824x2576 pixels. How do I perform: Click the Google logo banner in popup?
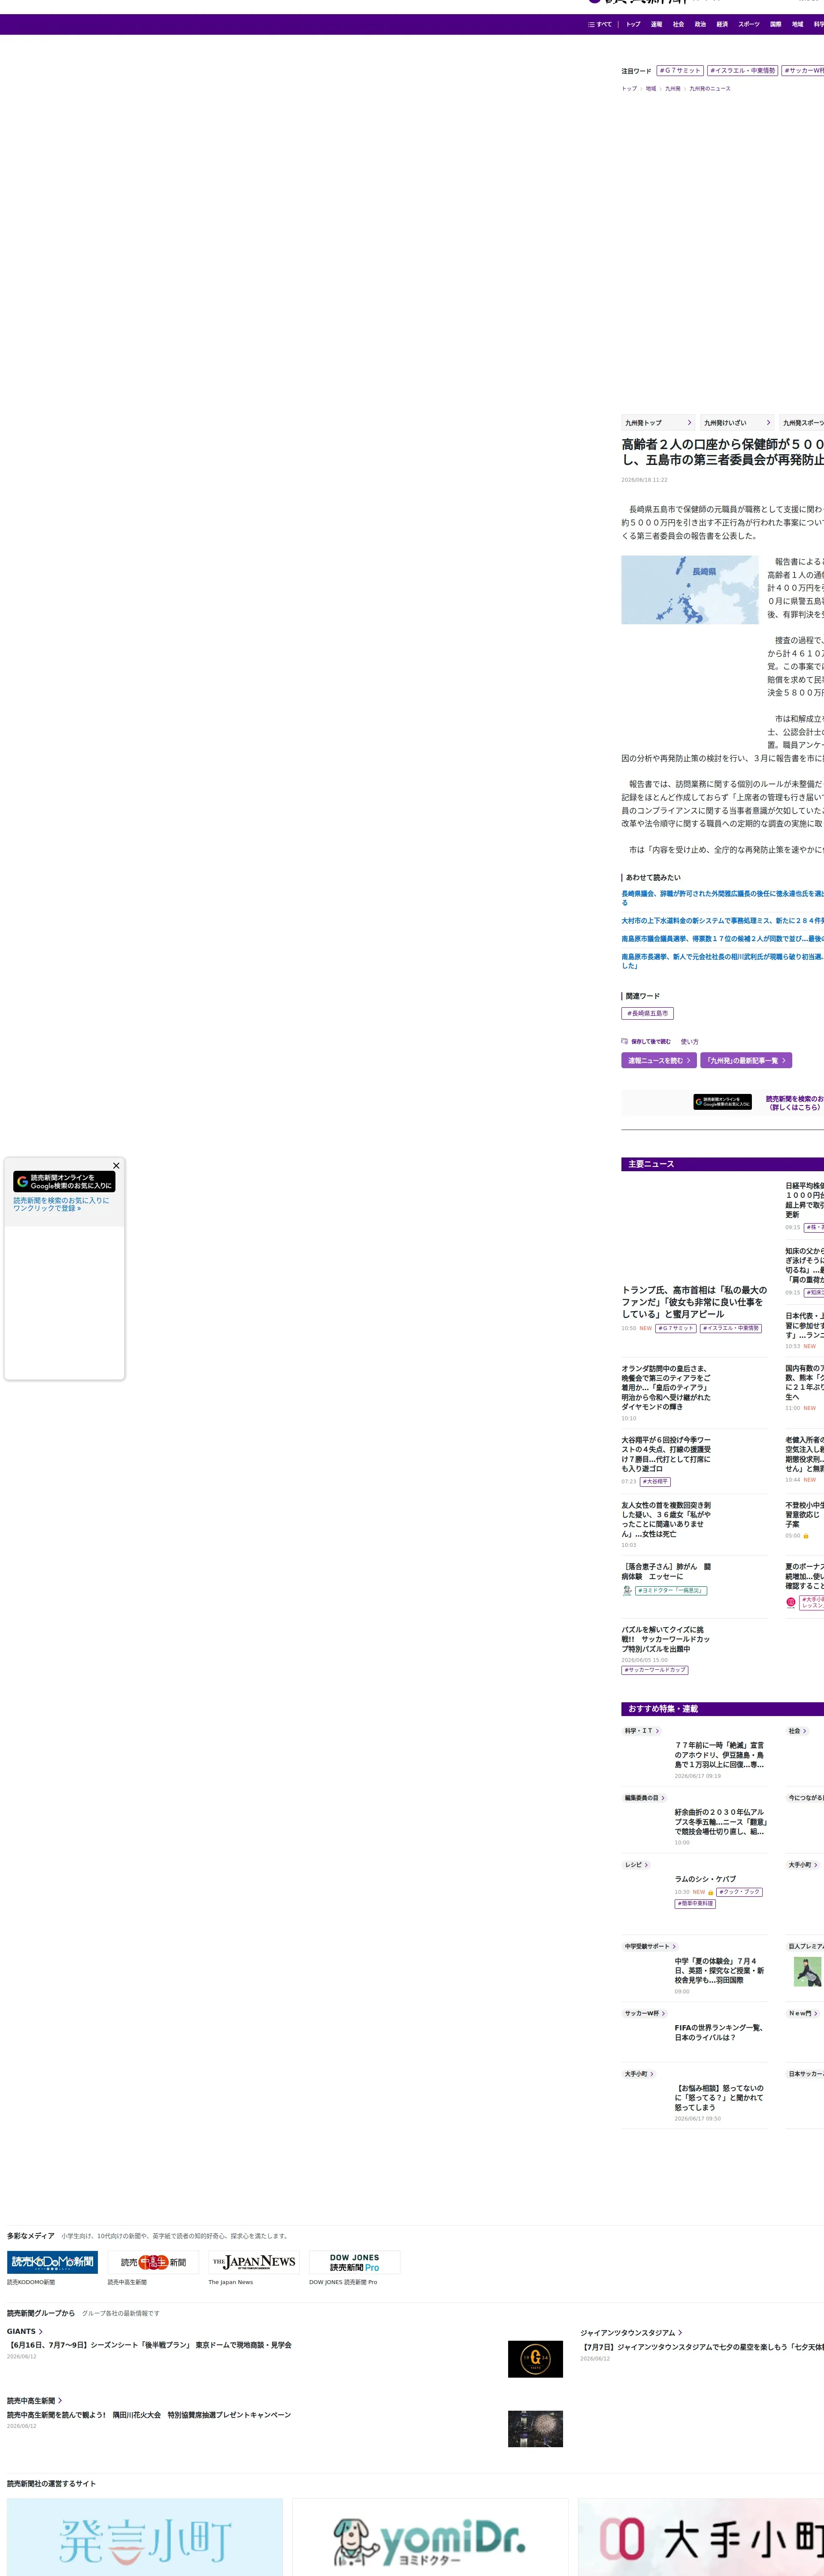tap(64, 1181)
